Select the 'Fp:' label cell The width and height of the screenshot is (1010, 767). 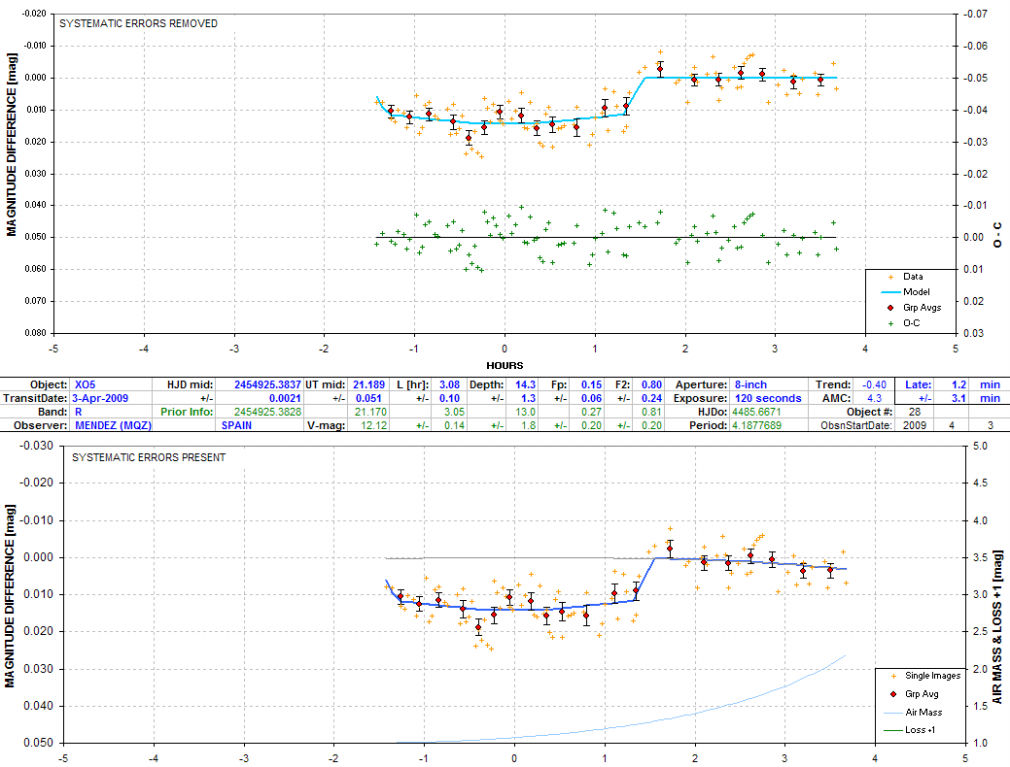click(558, 384)
